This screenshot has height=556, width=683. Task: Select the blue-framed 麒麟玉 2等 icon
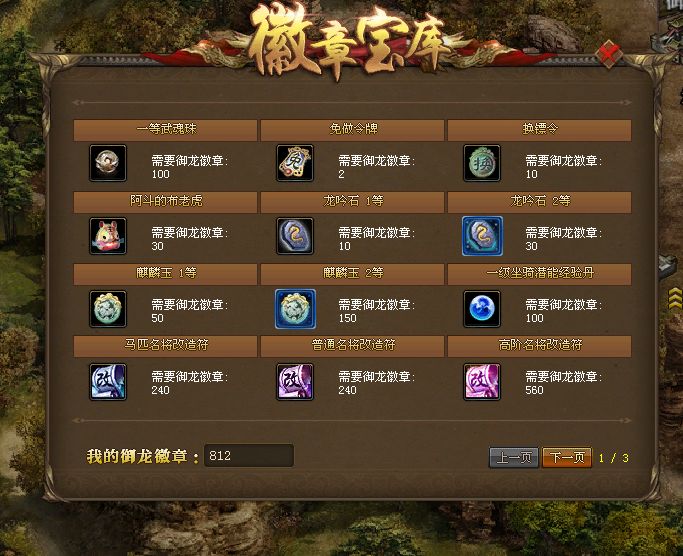click(x=295, y=309)
